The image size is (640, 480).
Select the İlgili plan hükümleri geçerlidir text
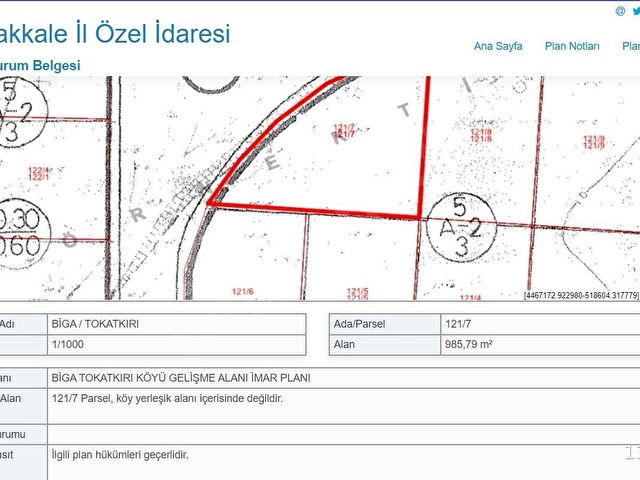coord(120,455)
